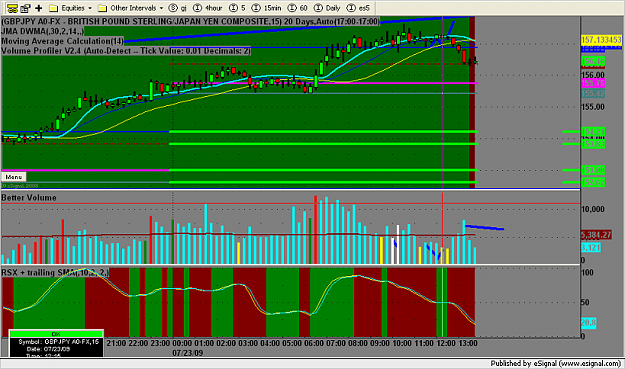The height and width of the screenshot is (369, 625).
Task: Switch to the 4hour interval
Action: 207,8
